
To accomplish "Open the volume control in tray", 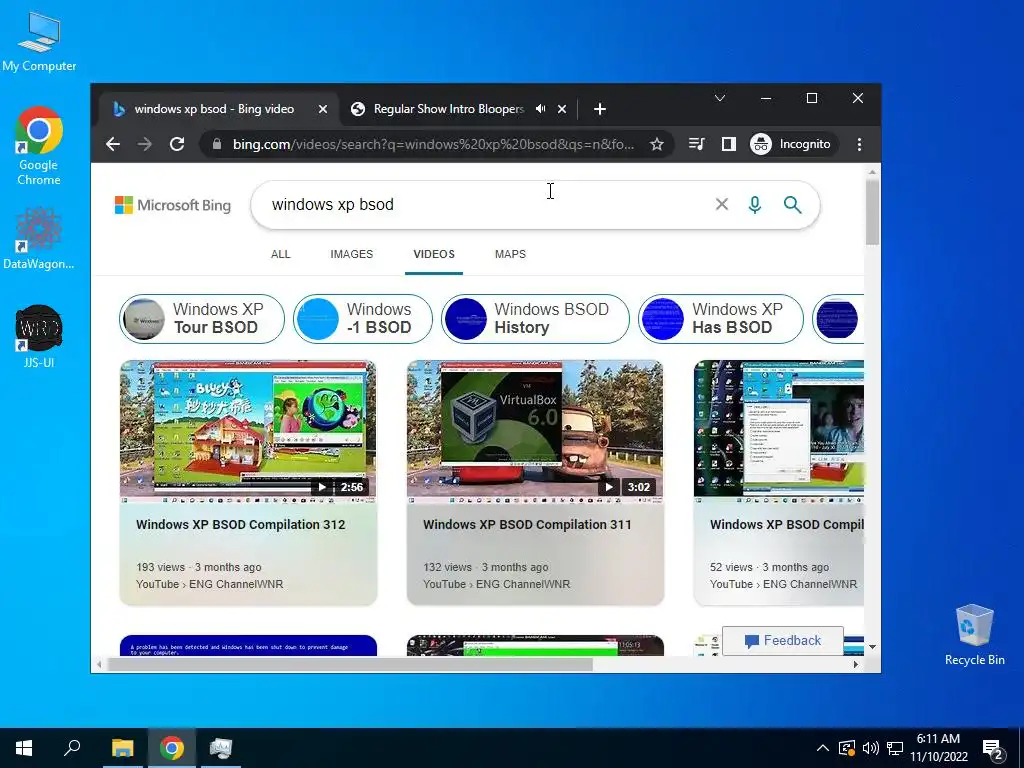I will [870, 748].
